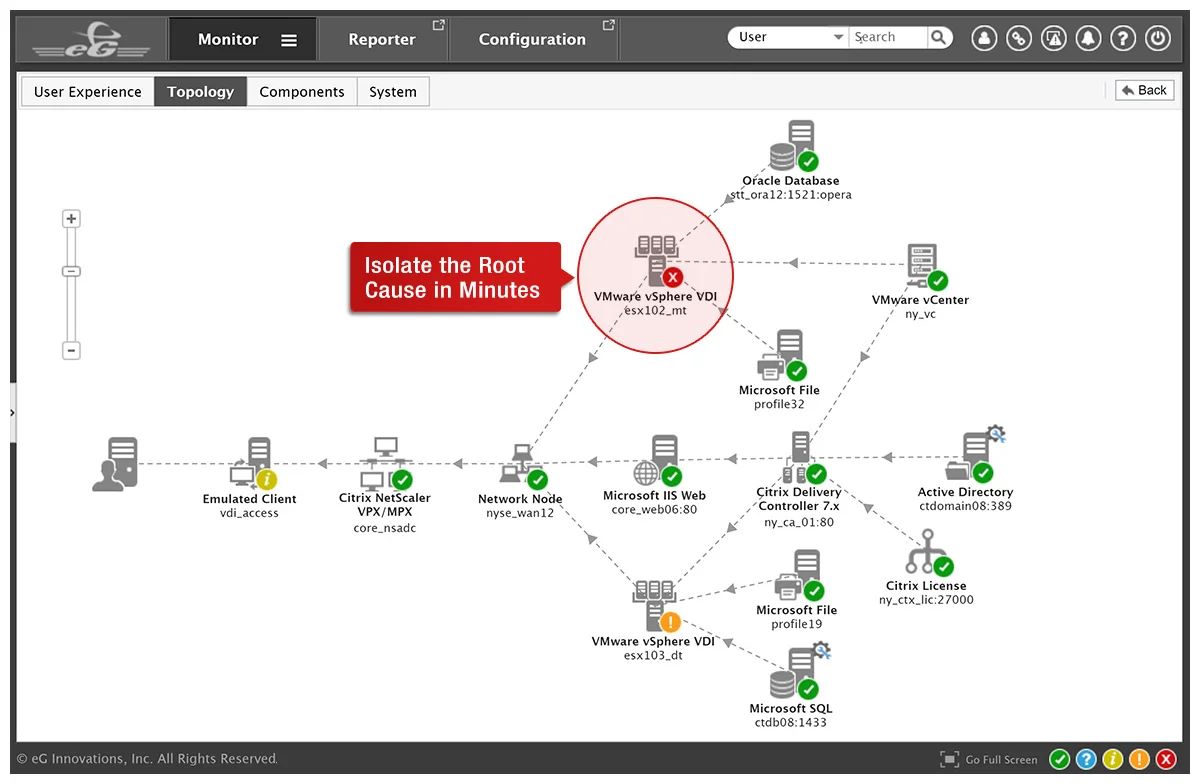Open the User search type dropdown
The width and height of the screenshot is (1200, 784).
(788, 38)
